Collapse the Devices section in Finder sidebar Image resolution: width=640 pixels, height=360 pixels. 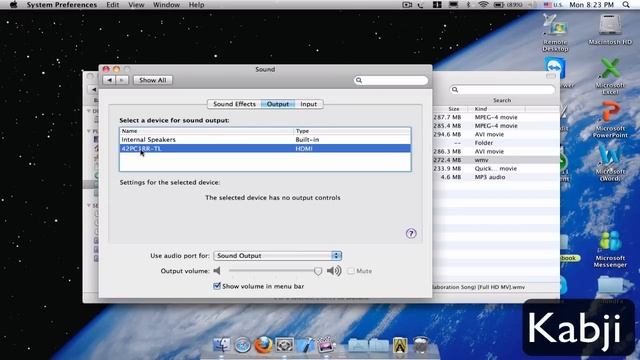coord(89,111)
